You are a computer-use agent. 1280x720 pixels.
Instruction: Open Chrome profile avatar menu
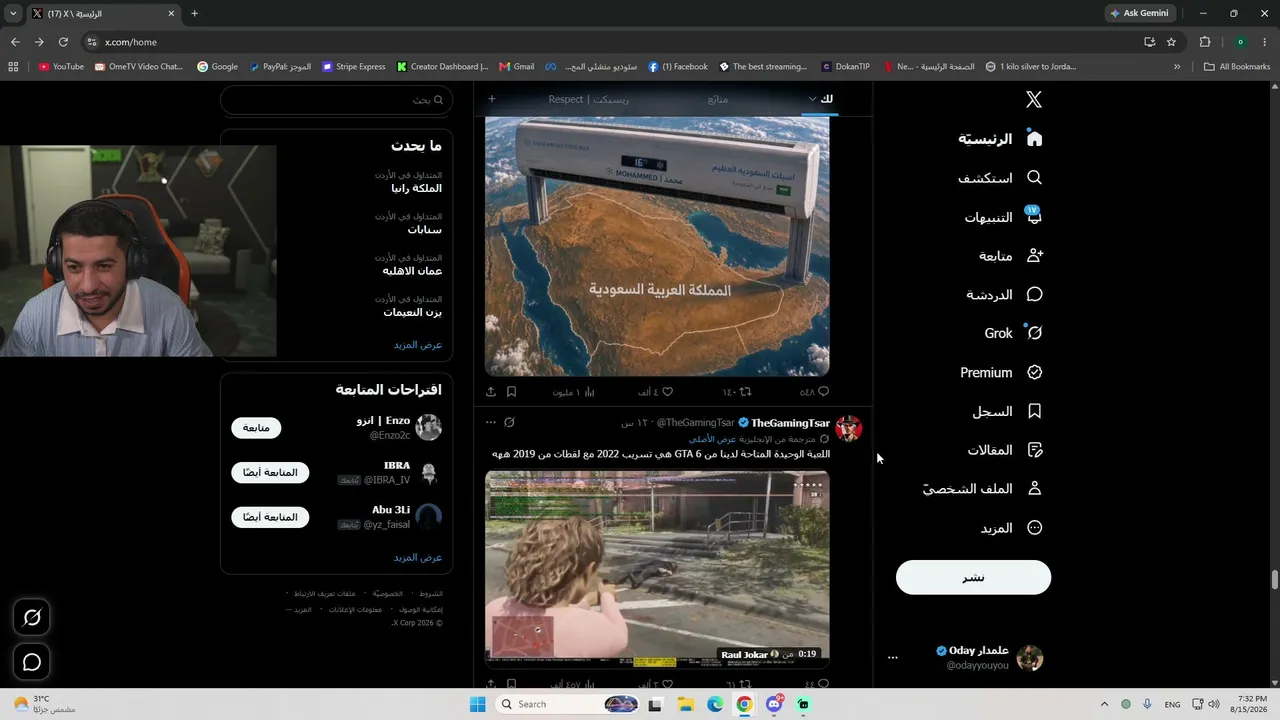1241,42
